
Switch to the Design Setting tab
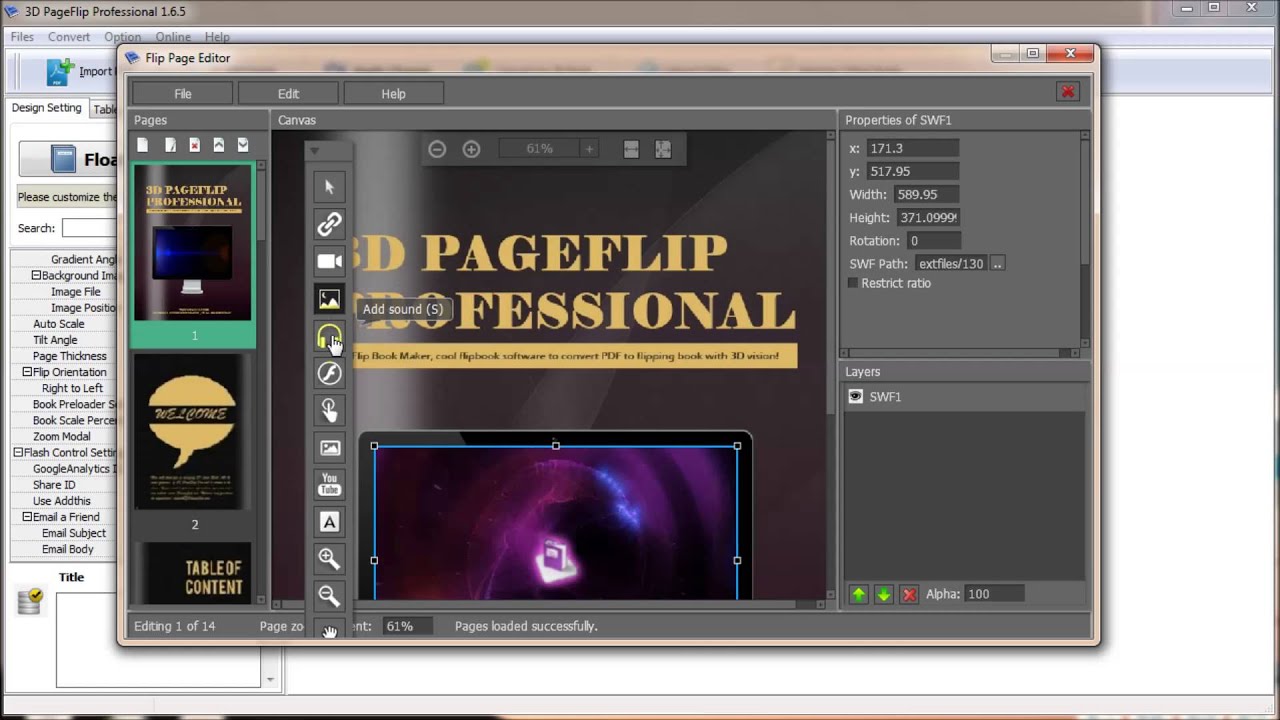tap(46, 108)
